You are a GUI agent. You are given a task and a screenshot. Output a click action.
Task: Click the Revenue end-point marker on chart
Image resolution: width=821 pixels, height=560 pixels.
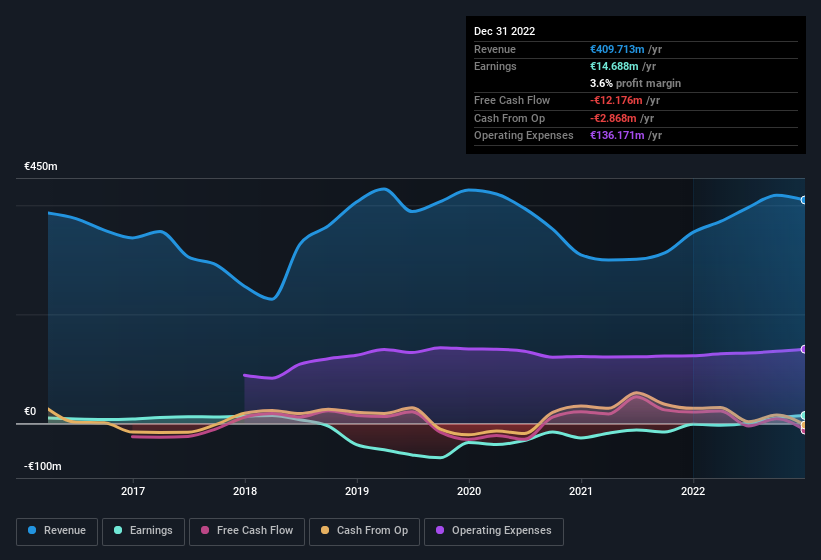click(x=804, y=200)
